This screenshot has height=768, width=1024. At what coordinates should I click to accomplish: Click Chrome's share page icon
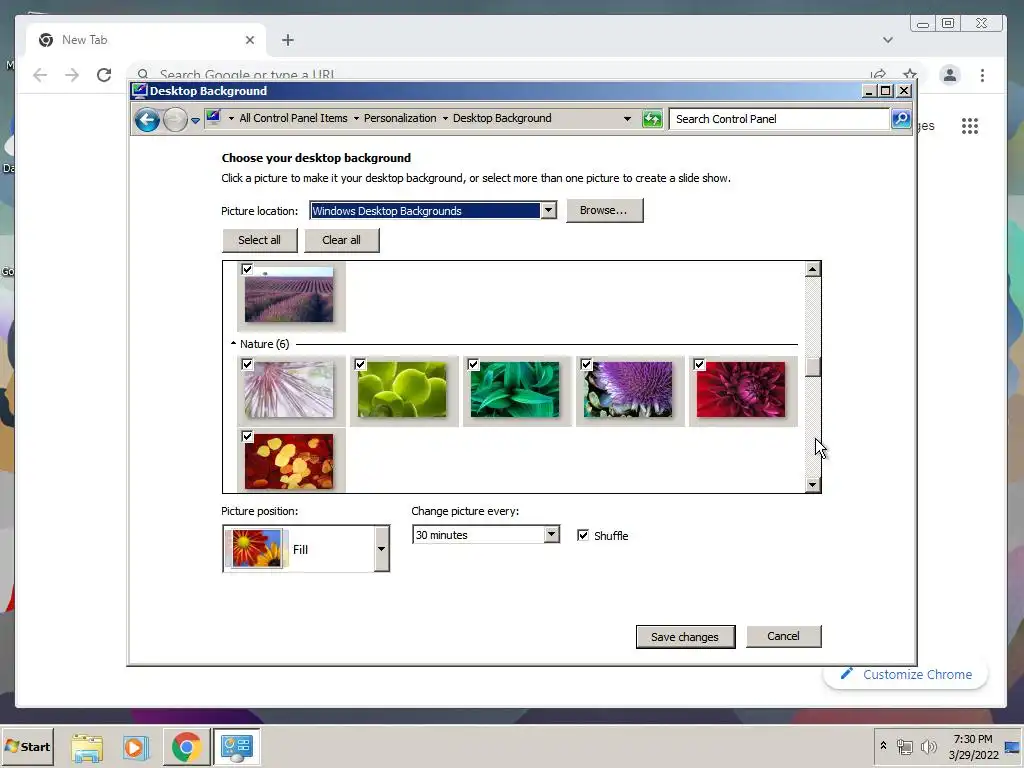878,74
